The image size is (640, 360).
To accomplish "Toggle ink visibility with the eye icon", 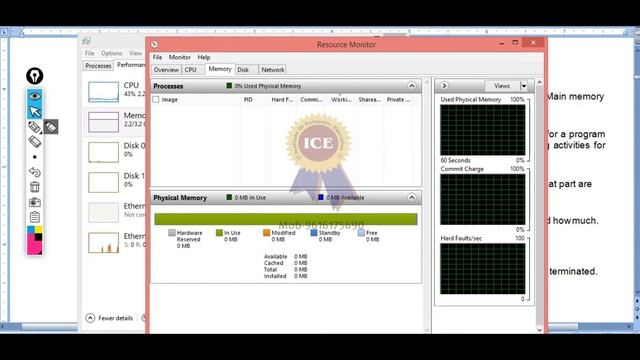I will pyautogui.click(x=35, y=96).
